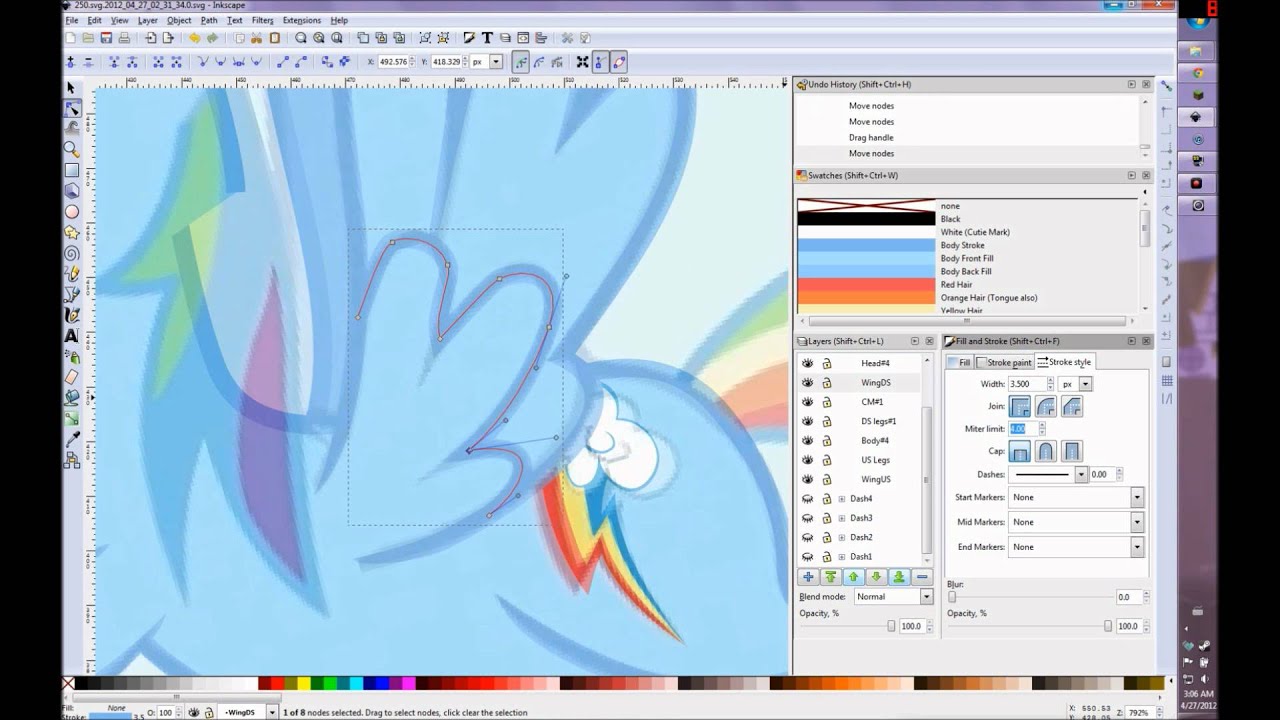Open the Layer menu

click(147, 20)
